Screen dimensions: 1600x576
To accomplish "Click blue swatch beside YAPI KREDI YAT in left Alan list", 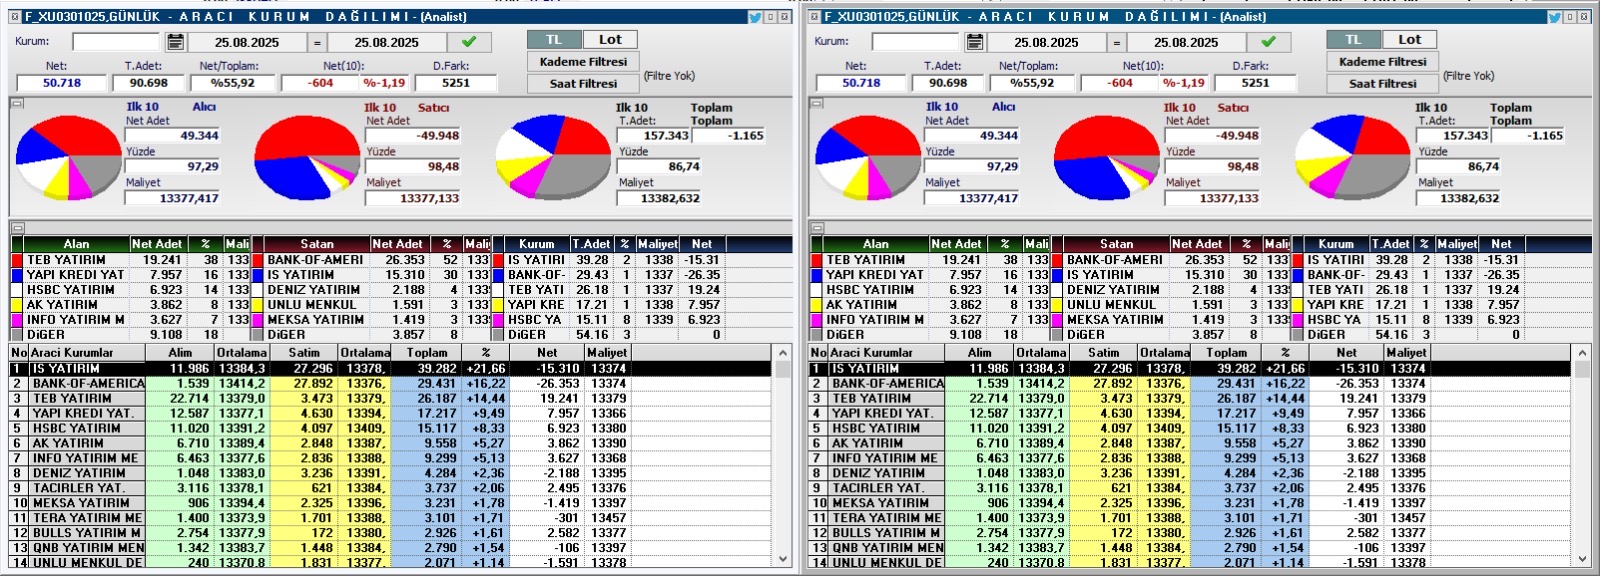I will pyautogui.click(x=17, y=275).
